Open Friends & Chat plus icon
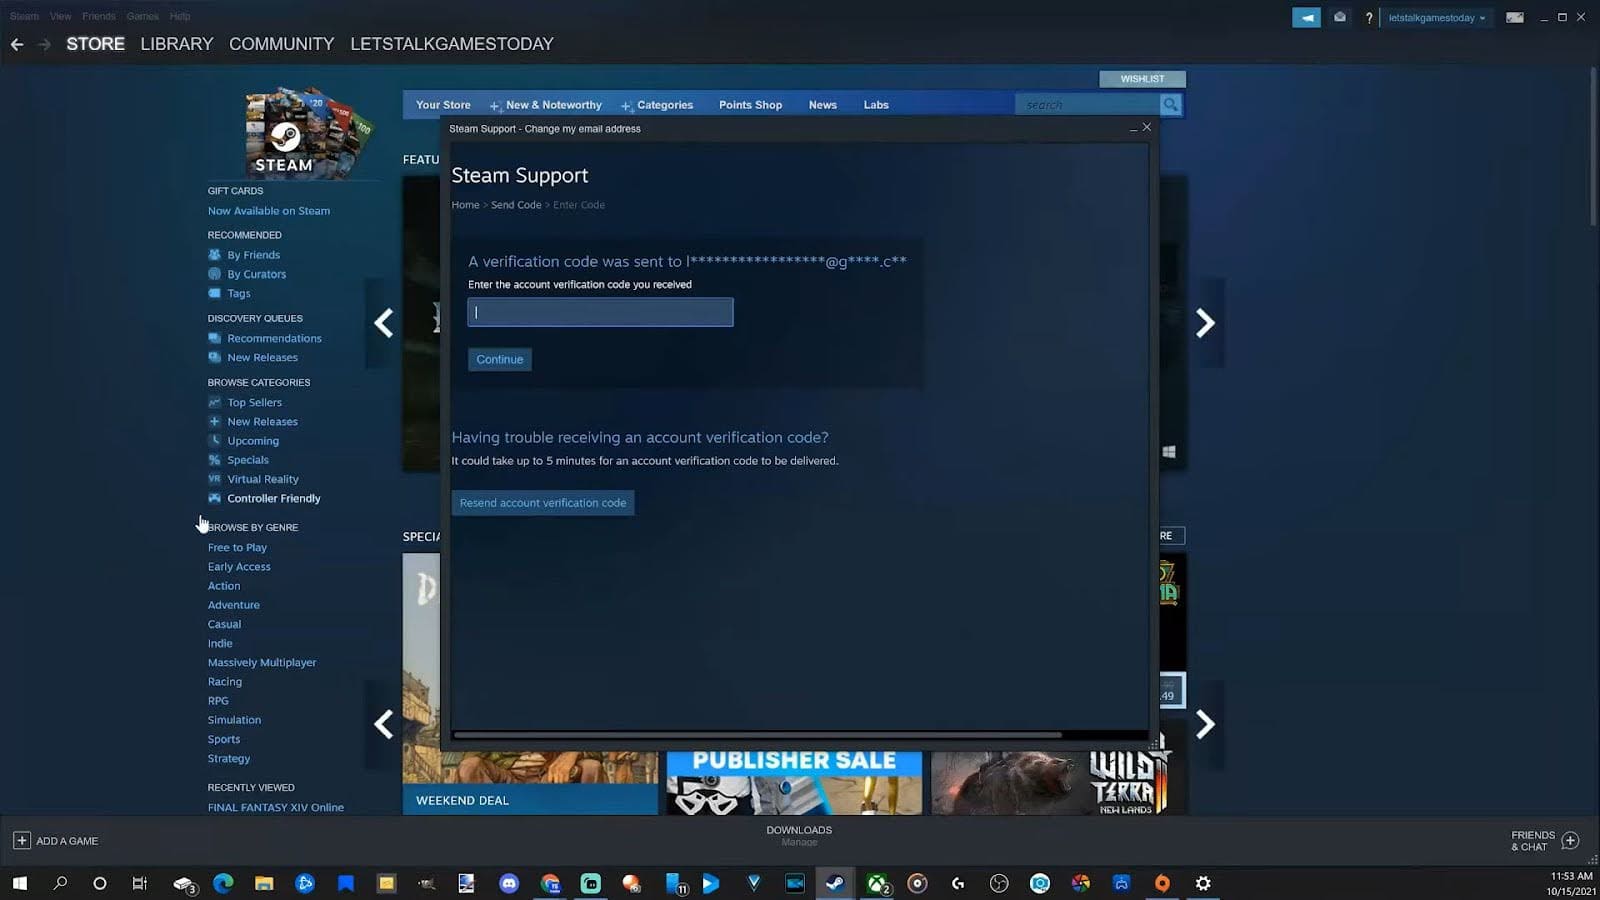This screenshot has width=1600, height=900. coord(1570,841)
